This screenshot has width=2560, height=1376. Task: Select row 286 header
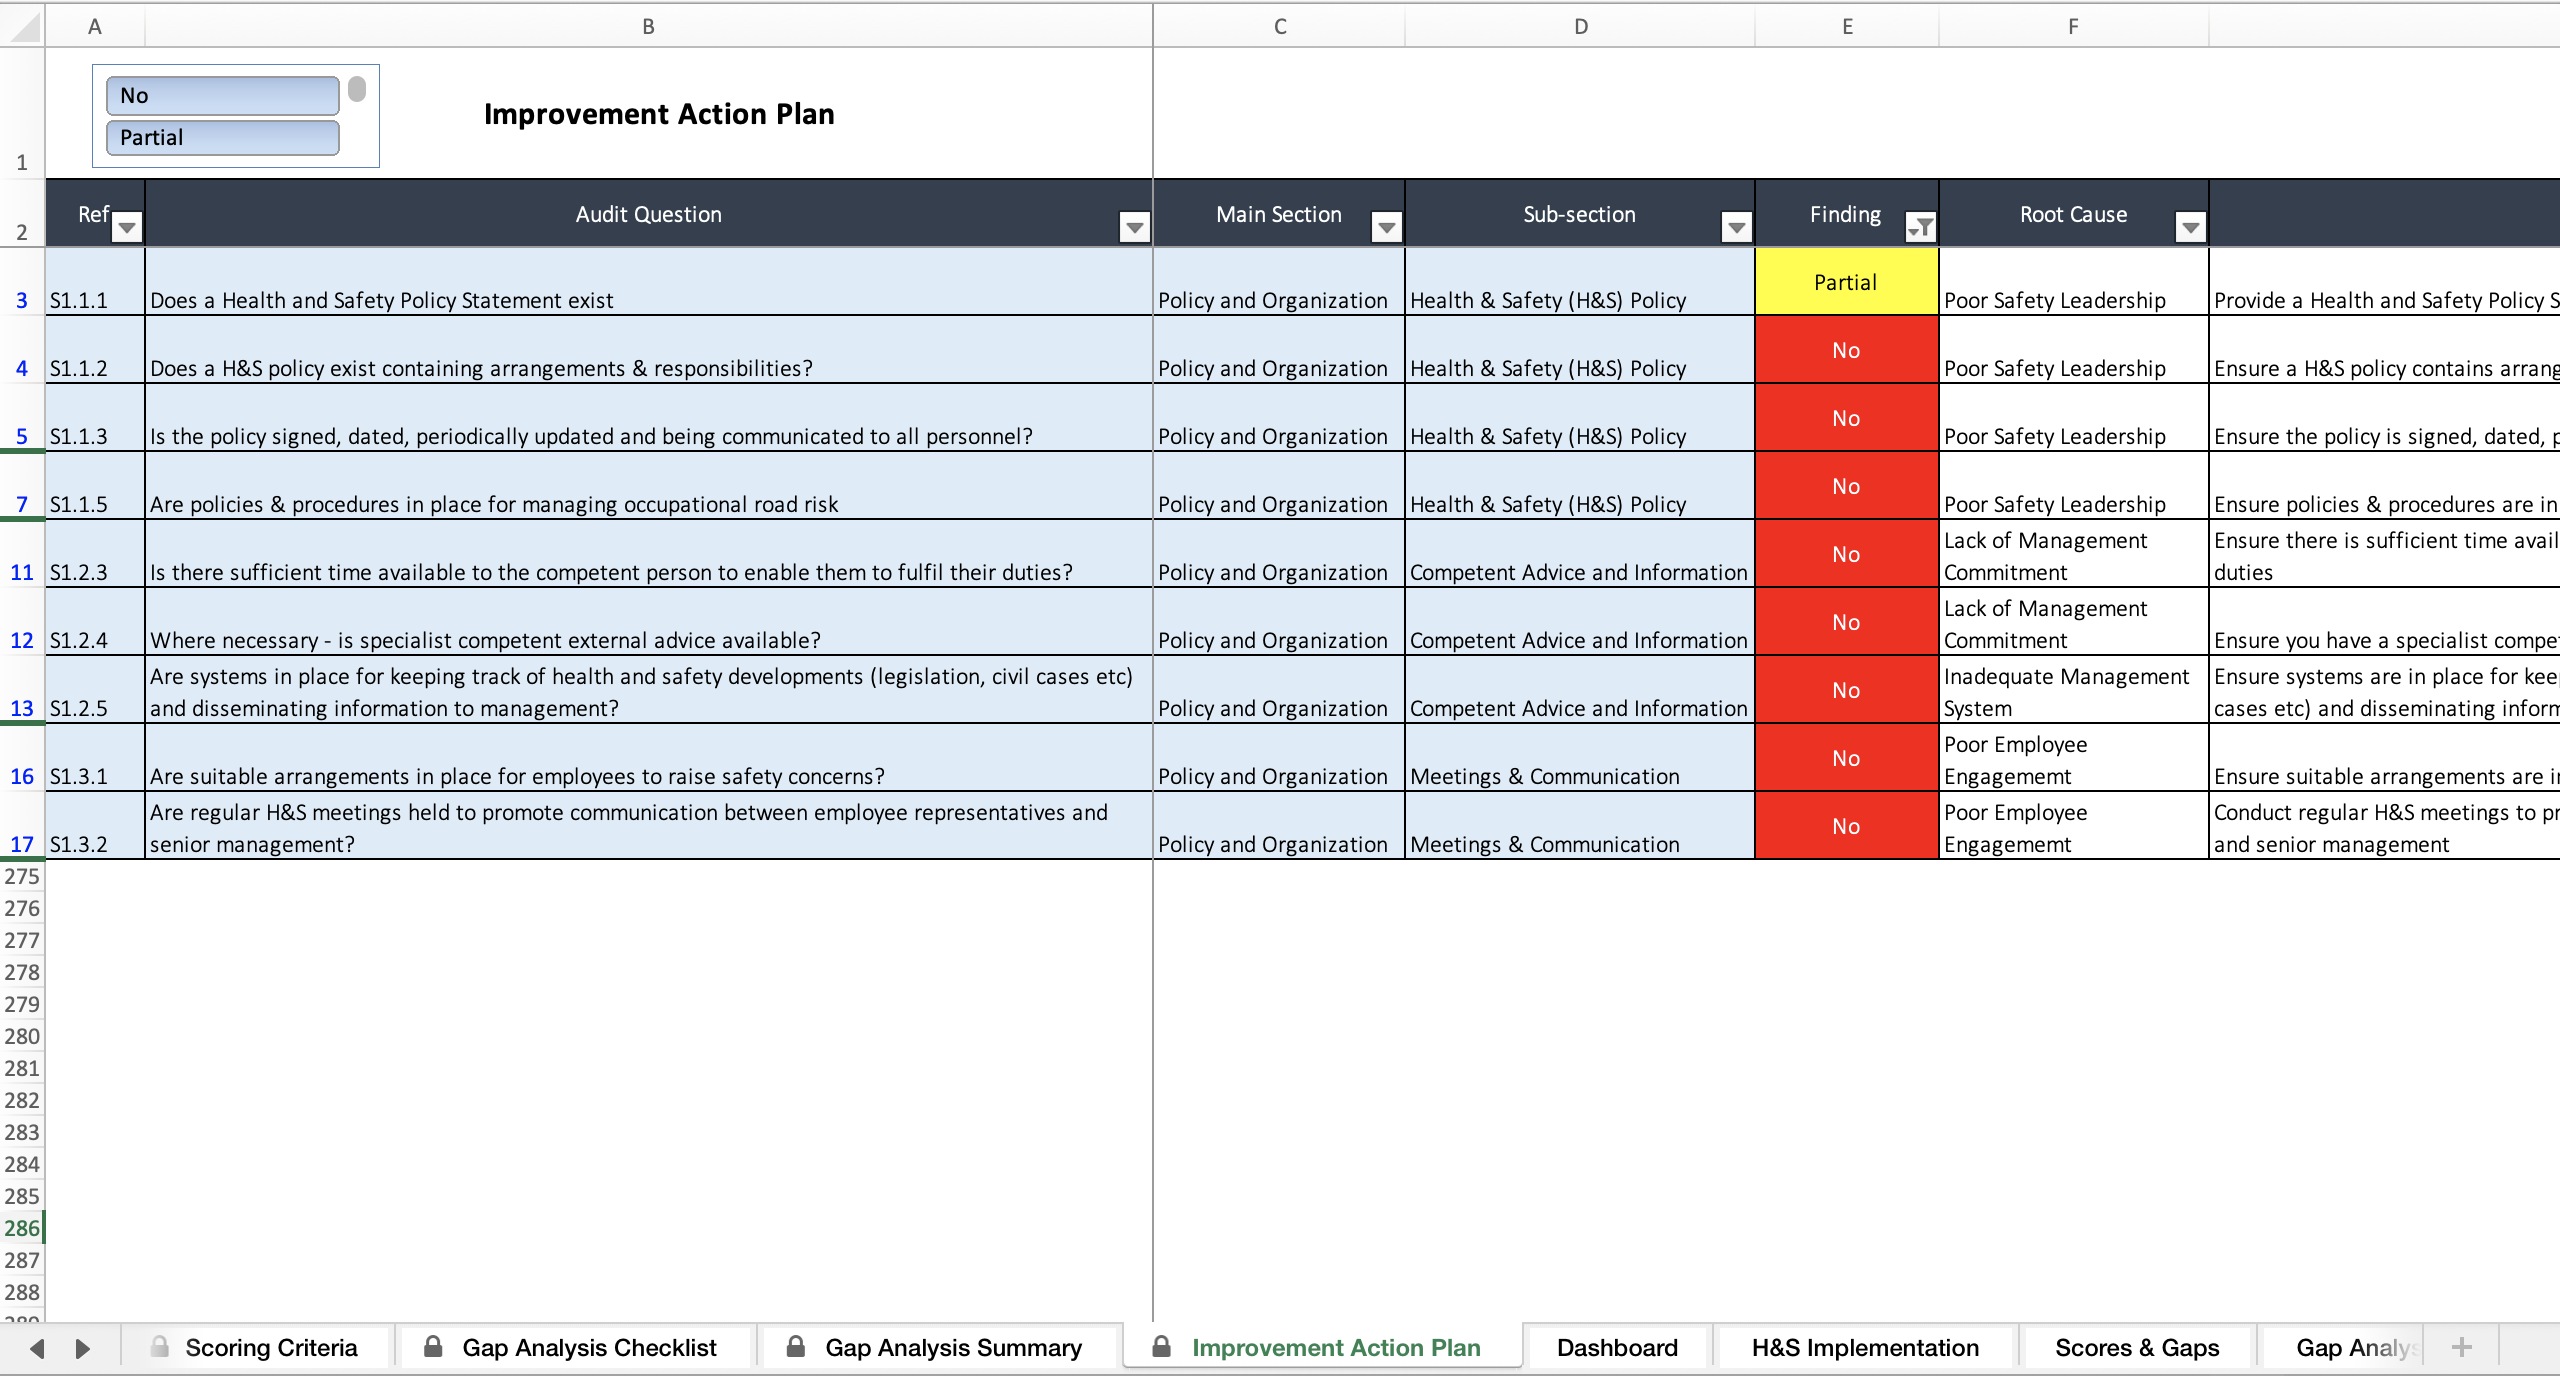22,1228
